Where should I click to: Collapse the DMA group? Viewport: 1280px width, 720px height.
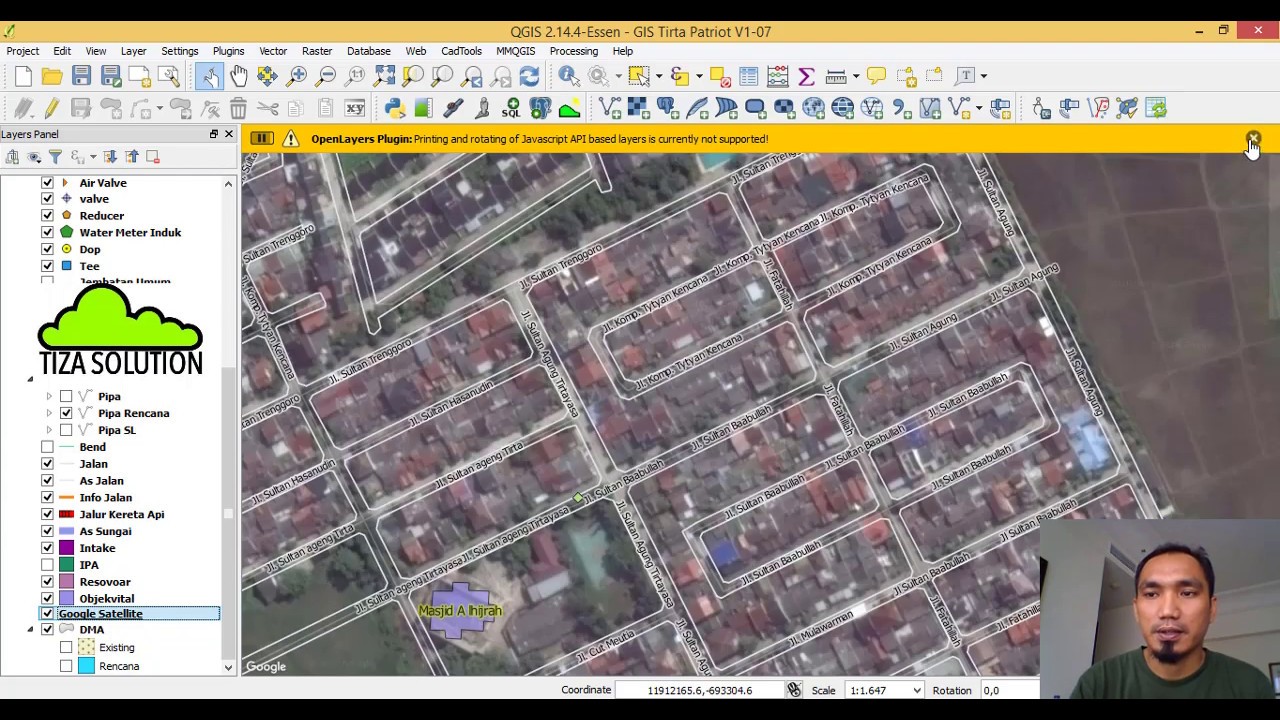point(30,630)
